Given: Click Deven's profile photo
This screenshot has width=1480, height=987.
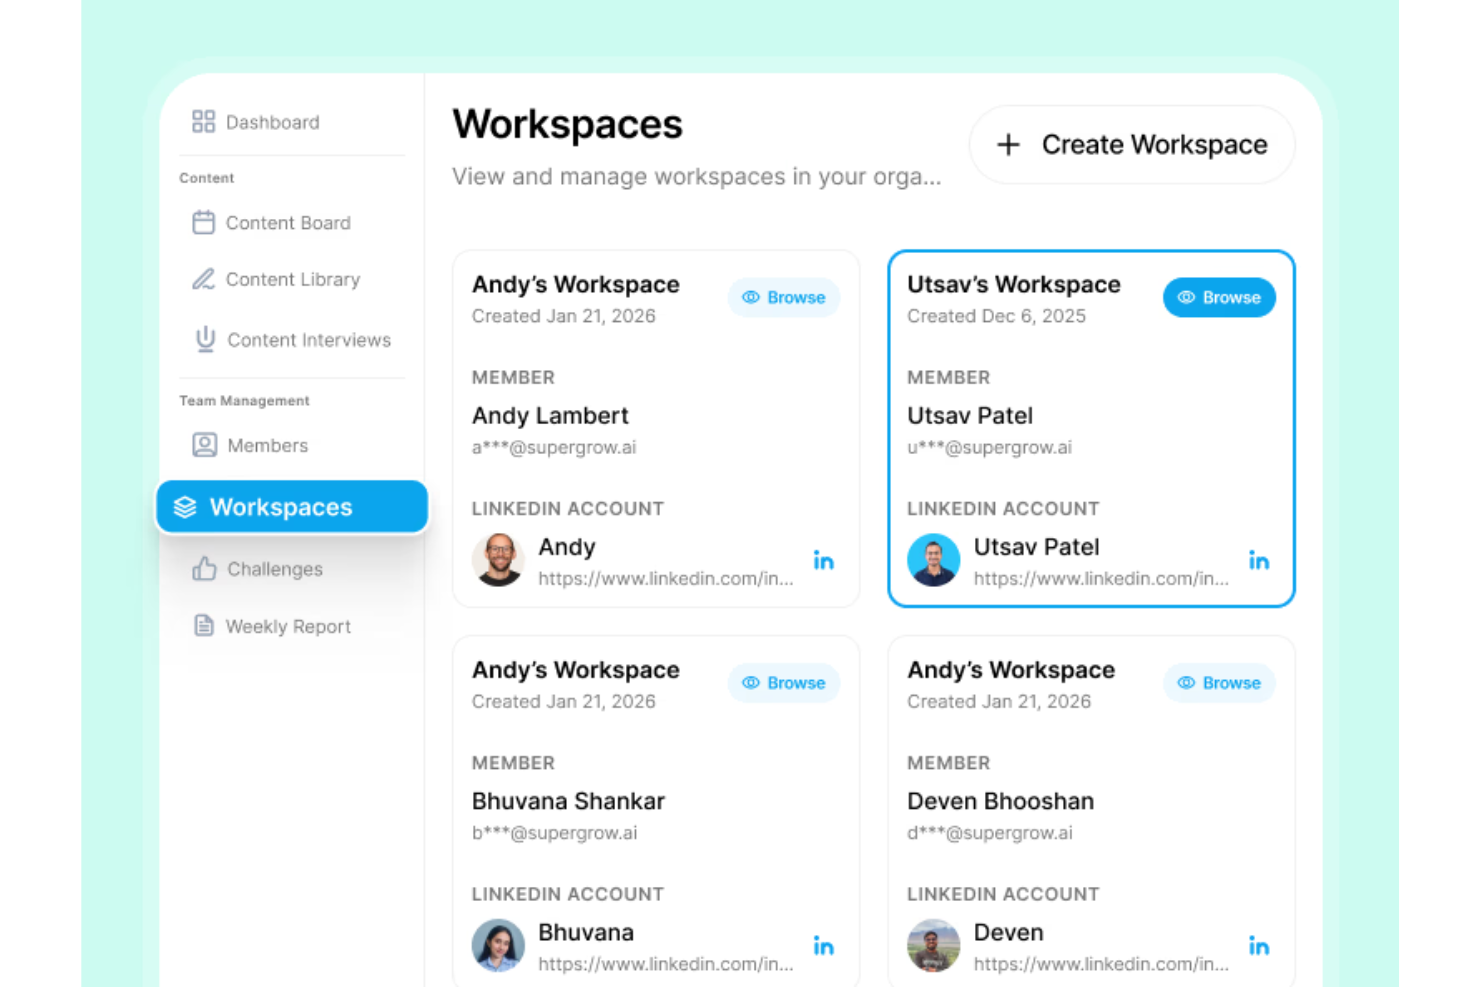Looking at the screenshot, I should coord(933,945).
